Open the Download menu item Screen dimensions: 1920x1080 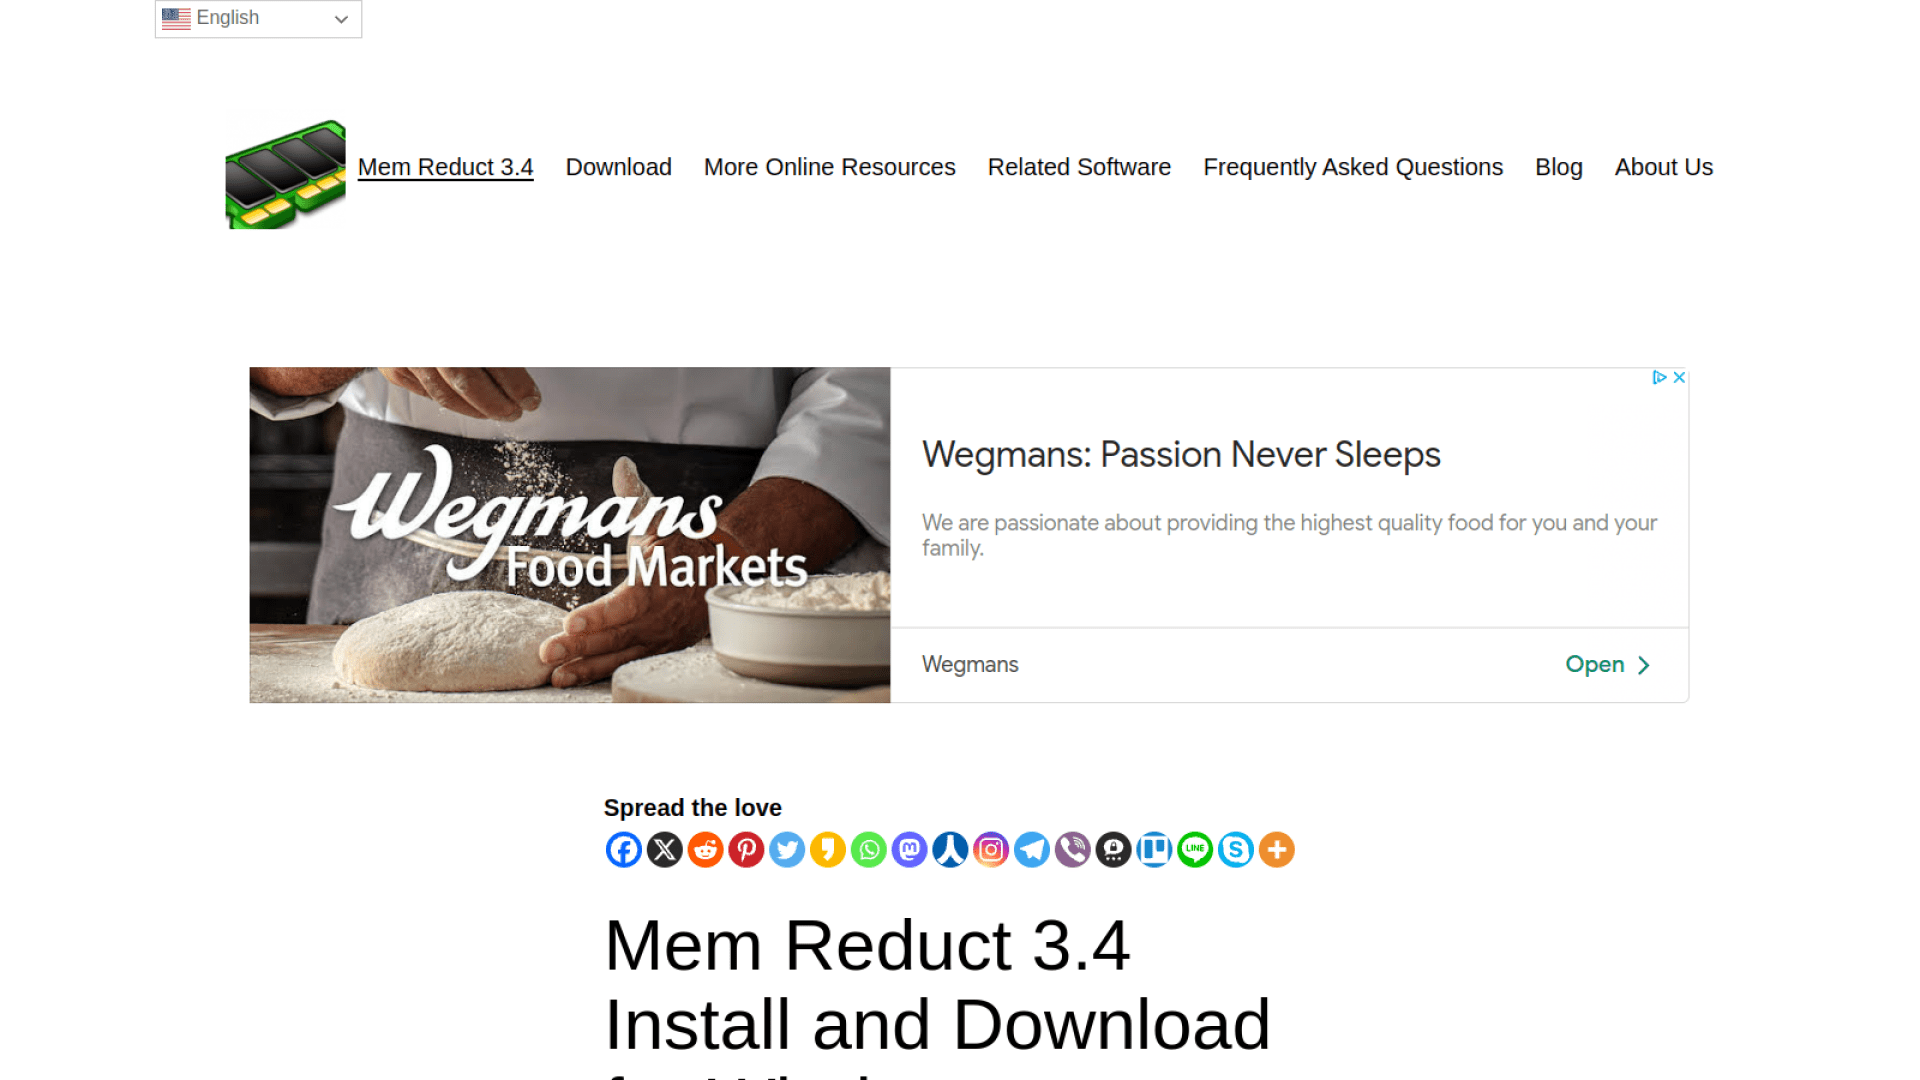coord(618,166)
